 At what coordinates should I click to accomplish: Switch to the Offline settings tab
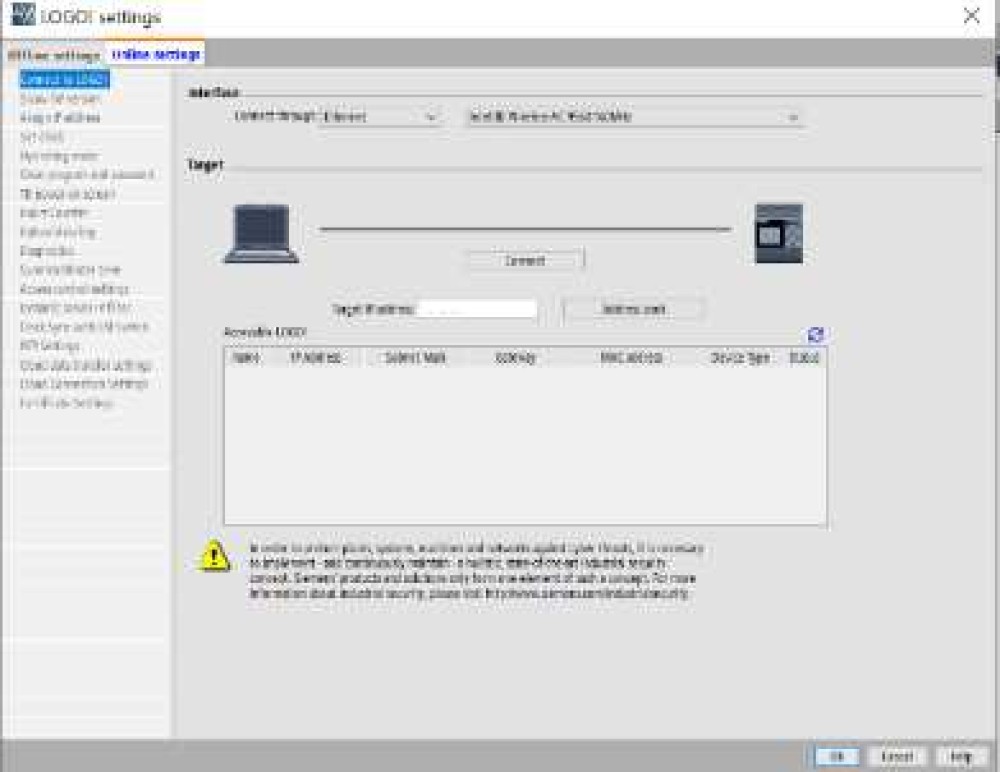pos(54,55)
